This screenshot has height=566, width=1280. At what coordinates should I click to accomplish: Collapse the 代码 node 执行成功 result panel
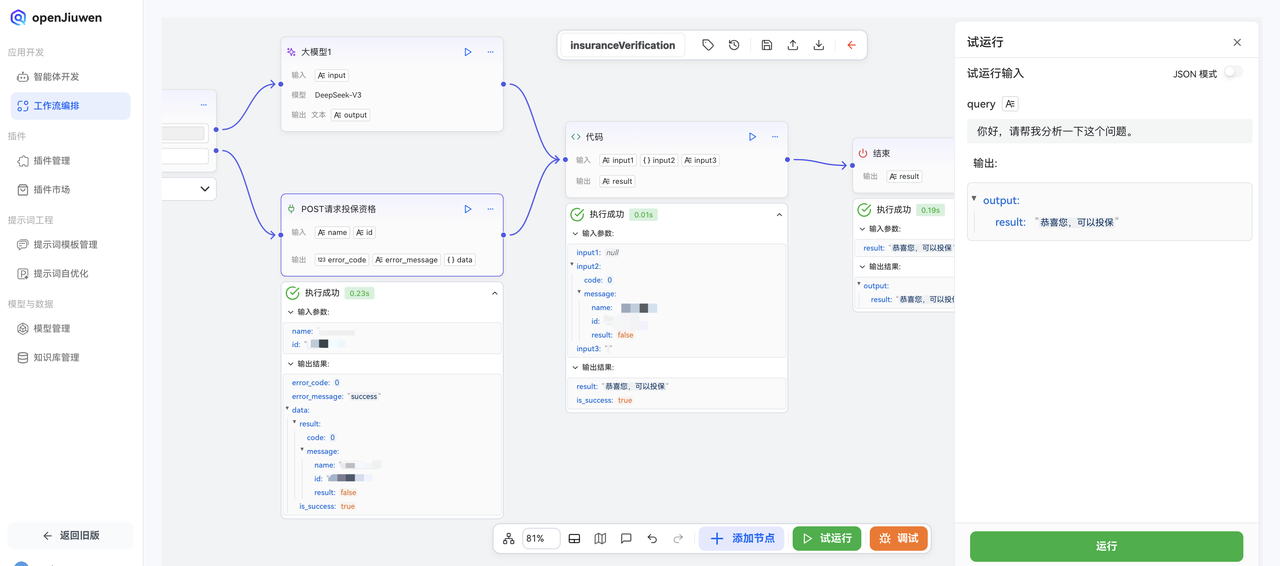point(779,214)
